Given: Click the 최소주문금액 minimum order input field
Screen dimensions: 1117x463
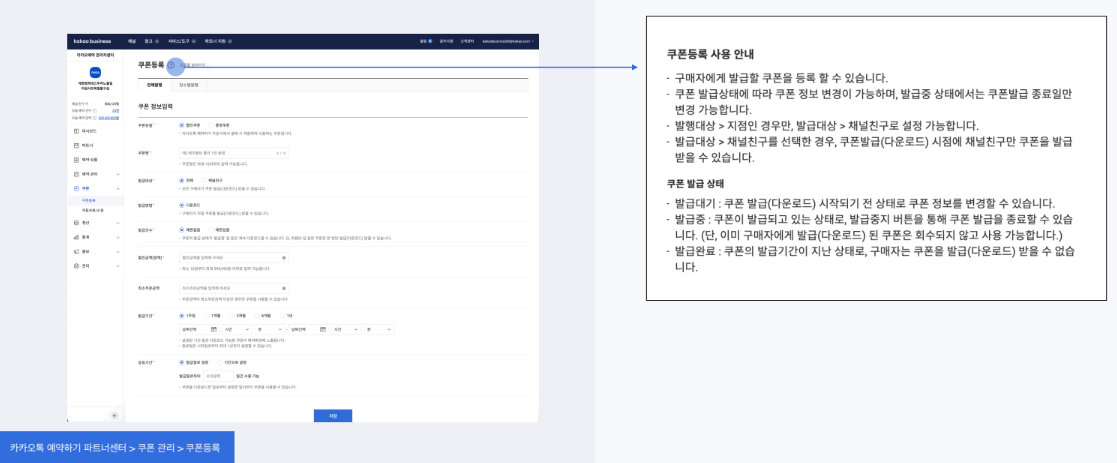Looking at the screenshot, I should coord(232,287).
